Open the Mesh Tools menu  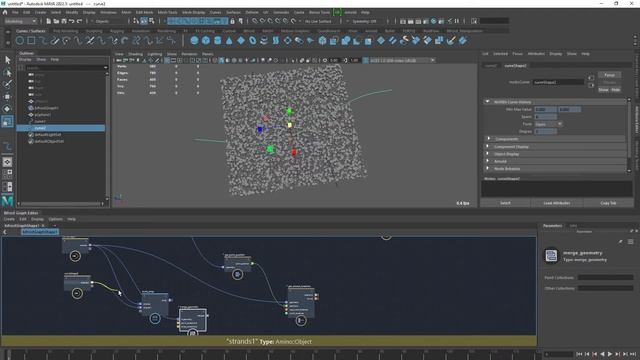(167, 13)
